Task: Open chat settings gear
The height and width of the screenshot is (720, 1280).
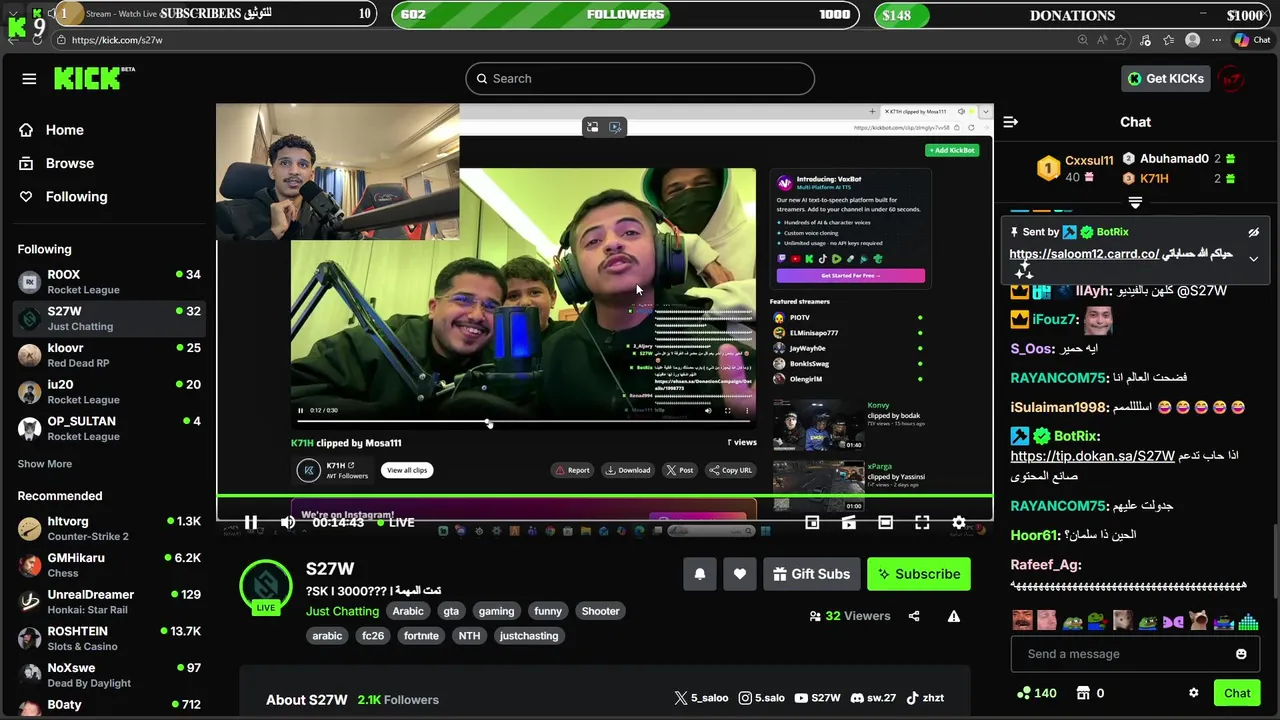Action: point(1193,693)
